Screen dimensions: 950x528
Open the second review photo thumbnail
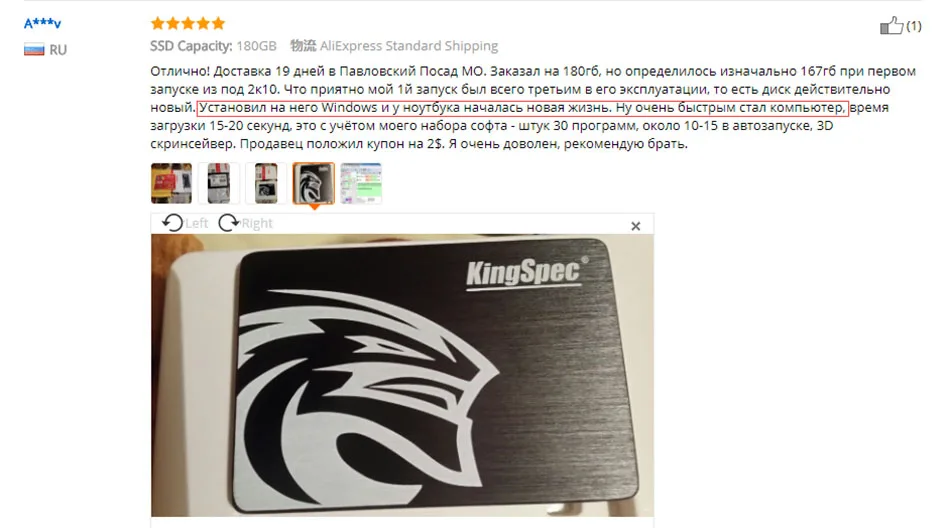(x=219, y=183)
